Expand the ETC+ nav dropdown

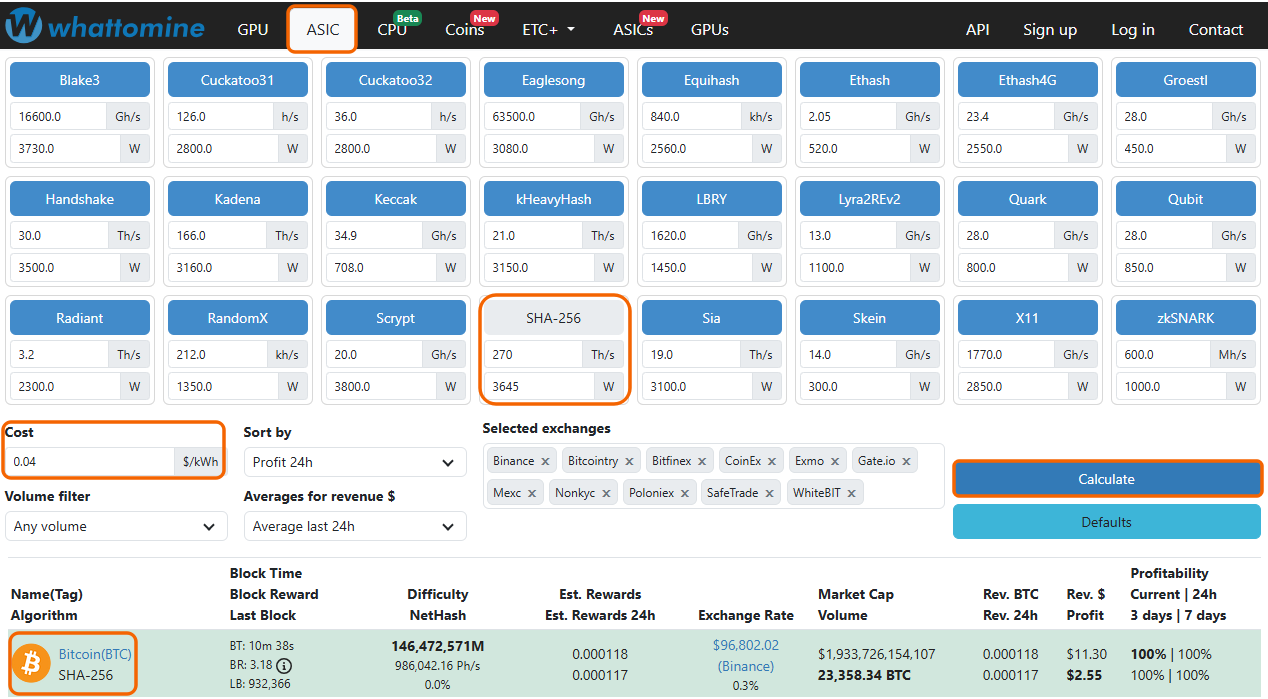549,30
